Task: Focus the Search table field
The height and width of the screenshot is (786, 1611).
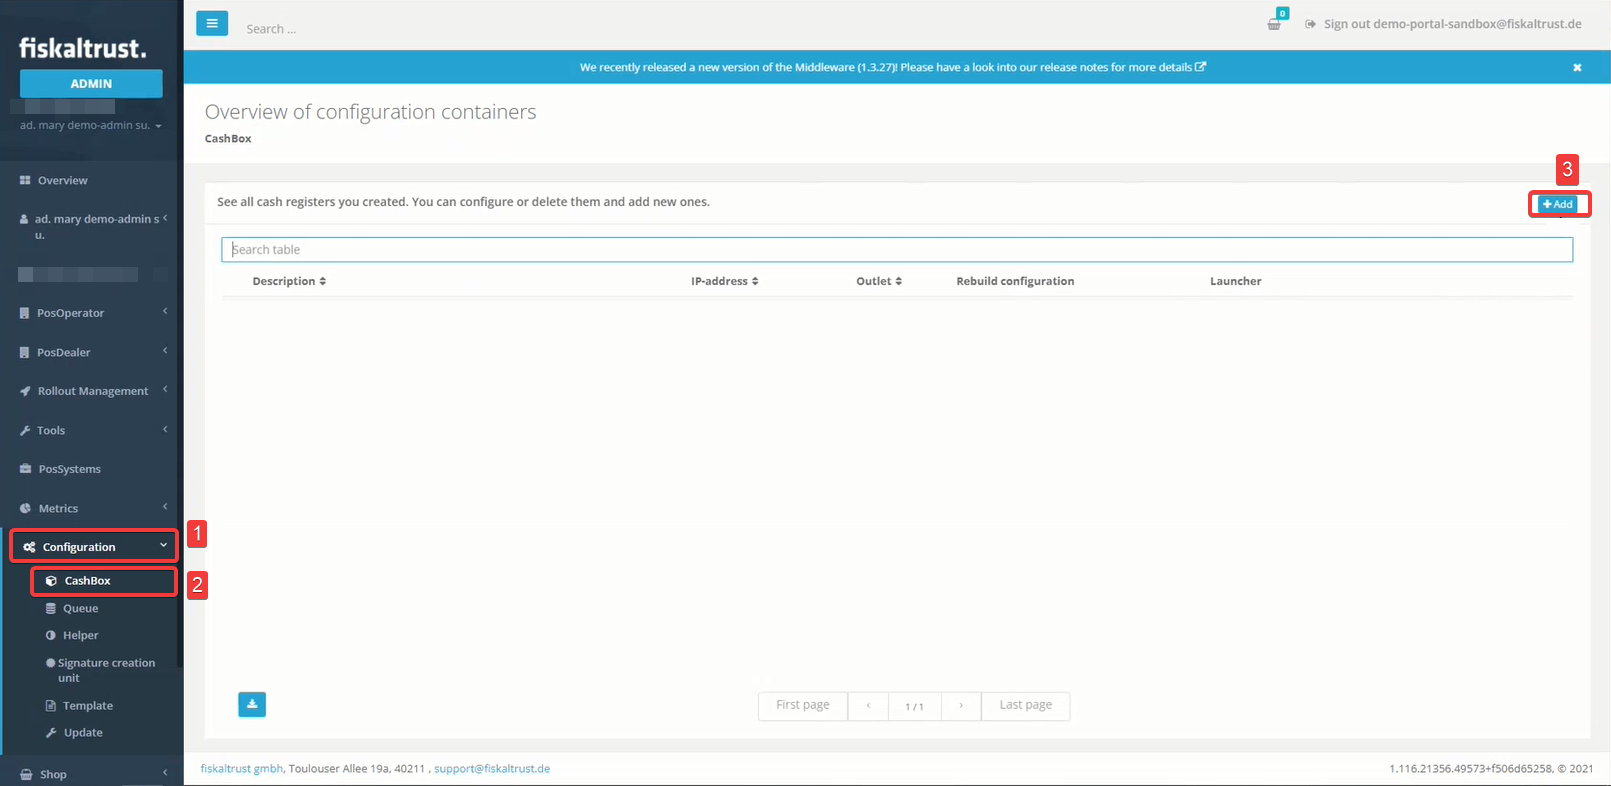Action: [x=897, y=249]
